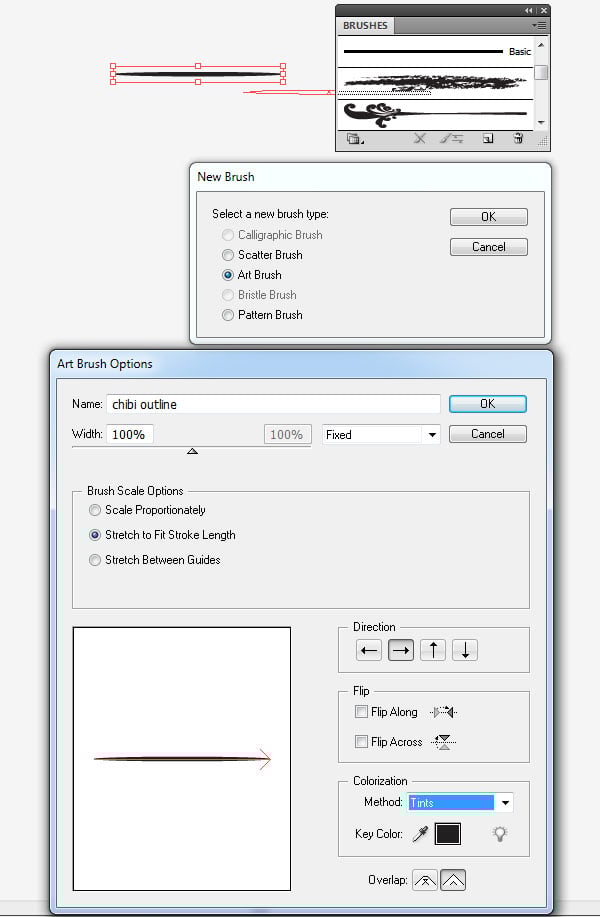Confirm Art Brush Options with OK
Viewport: 600px width, 917px height.
(x=488, y=404)
